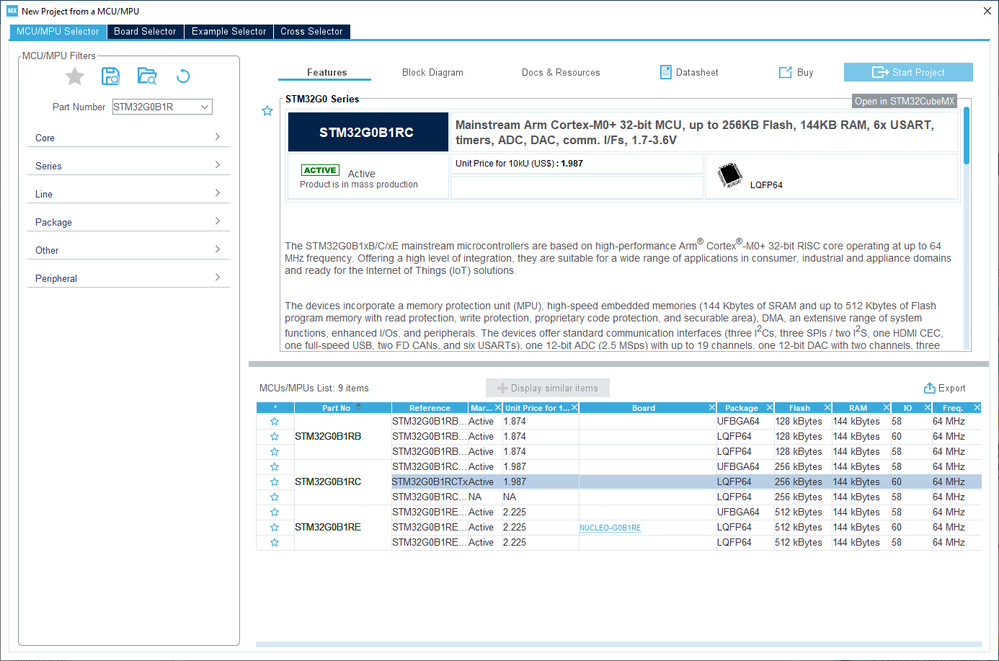Open the Docs & Resources tab
The height and width of the screenshot is (661, 999).
pos(561,72)
